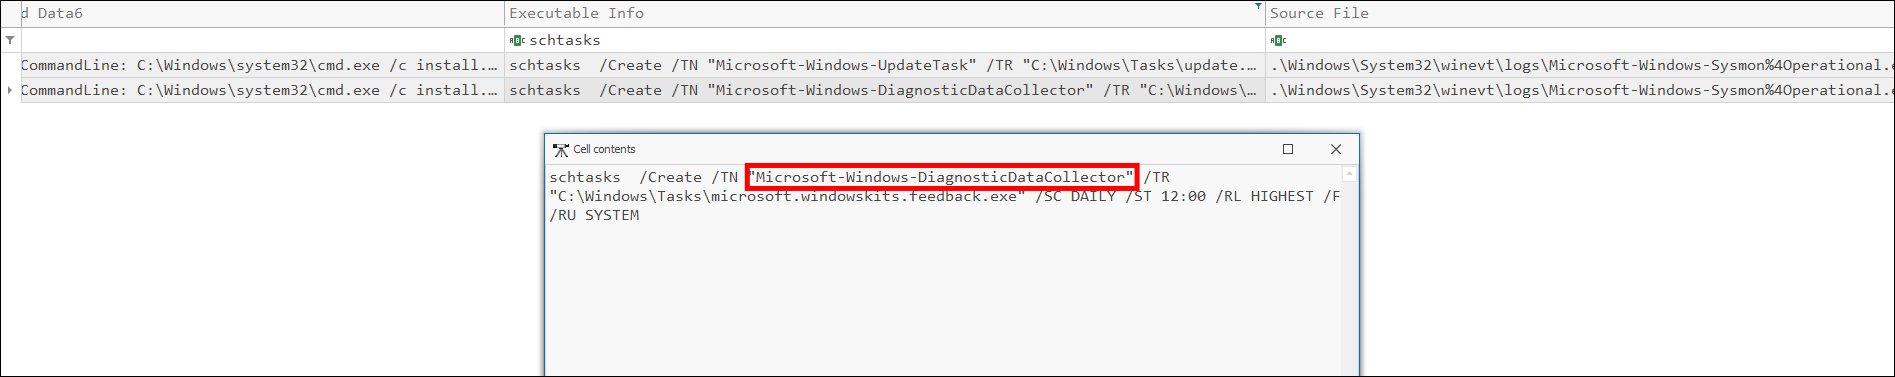This screenshot has height=377, width=1895.
Task: Expand the row indicator arrow of second row
Action: [x=10, y=90]
